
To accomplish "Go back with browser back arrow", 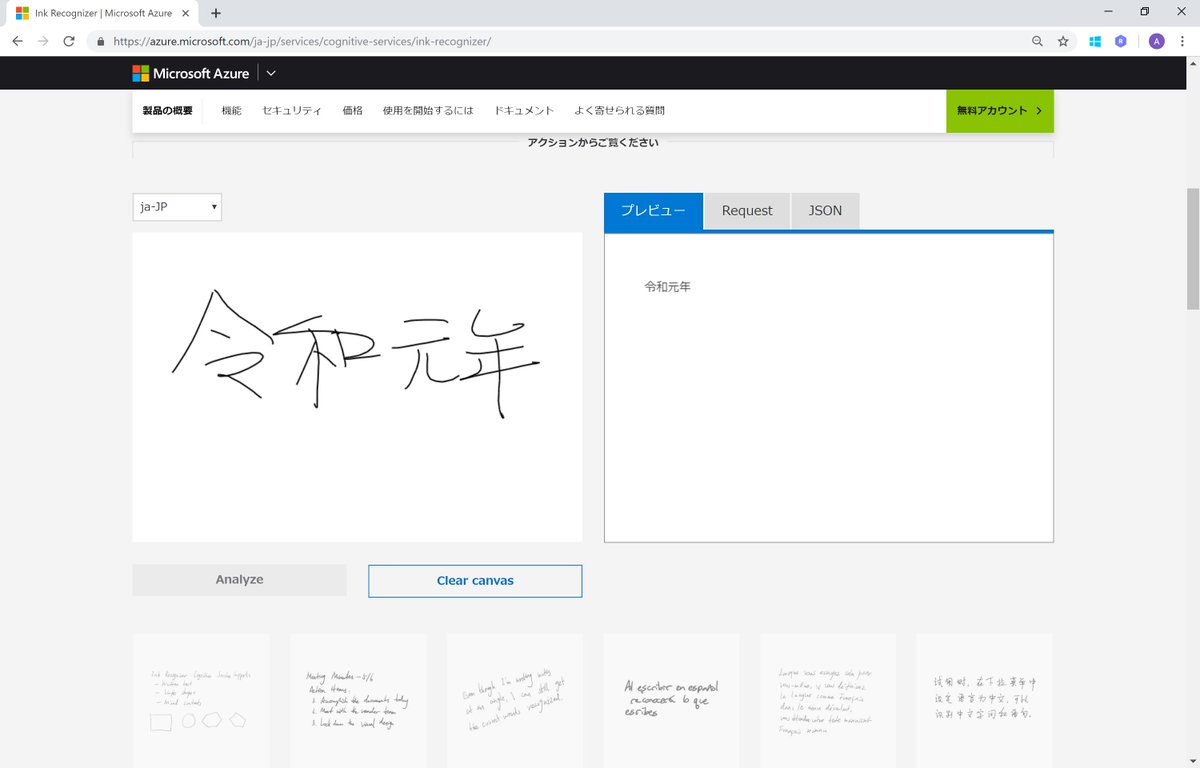I will pos(17,41).
